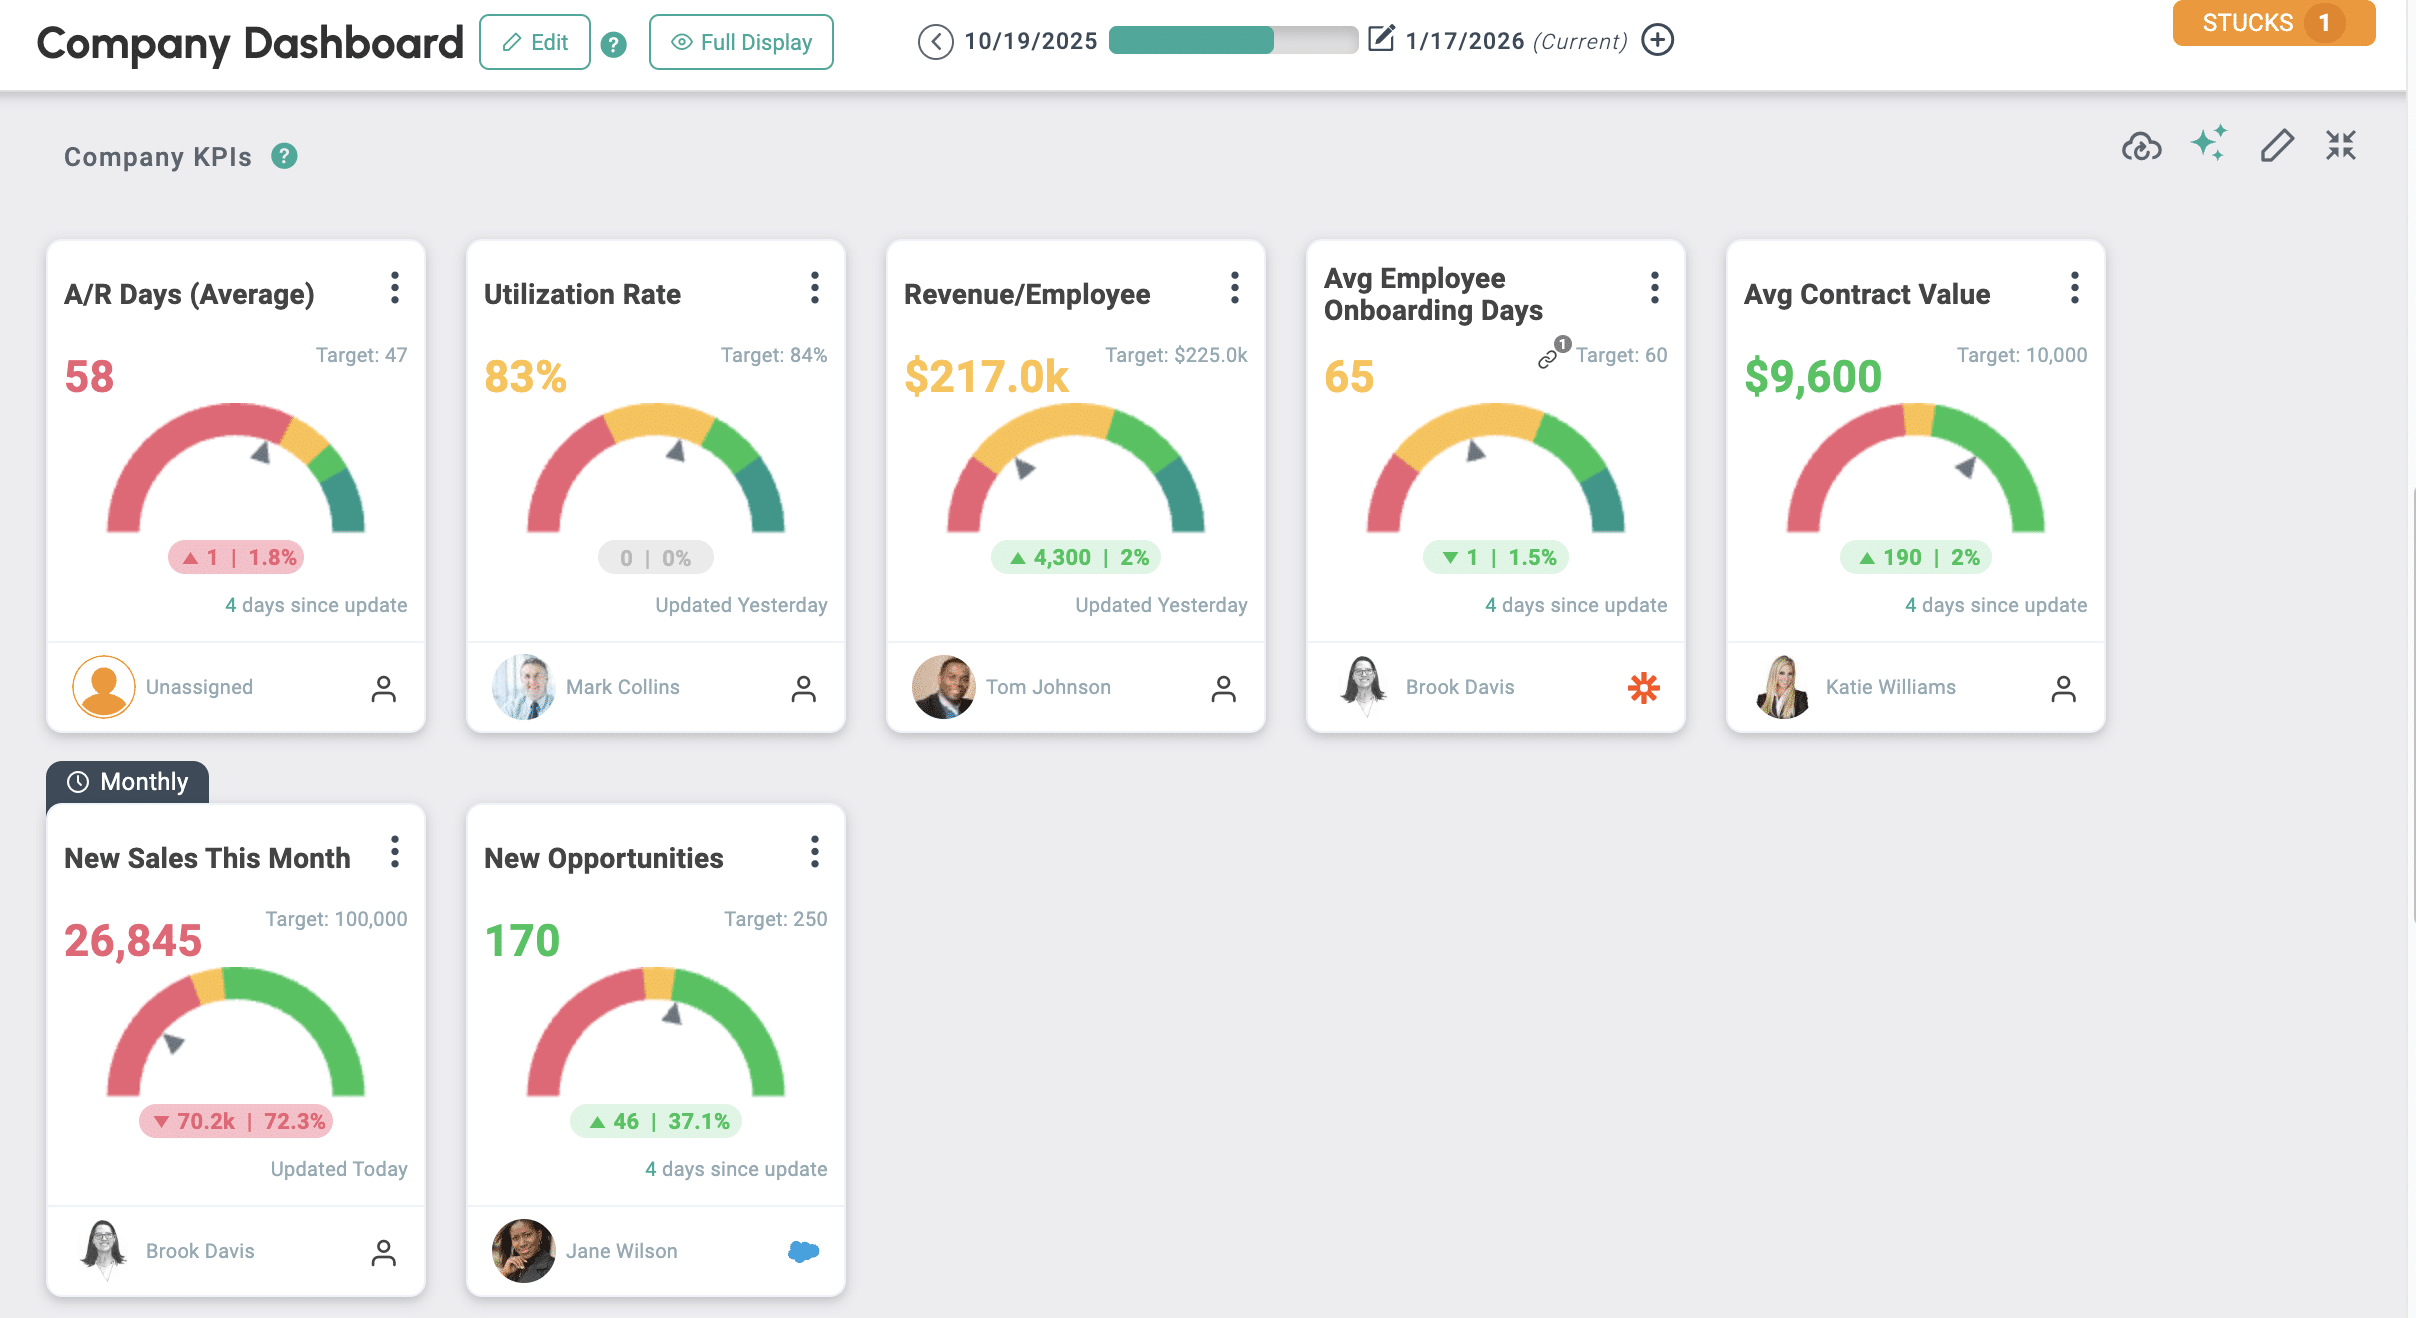This screenshot has width=2416, height=1318.
Task: Collapse the Company KPIs section
Action: tap(2341, 146)
